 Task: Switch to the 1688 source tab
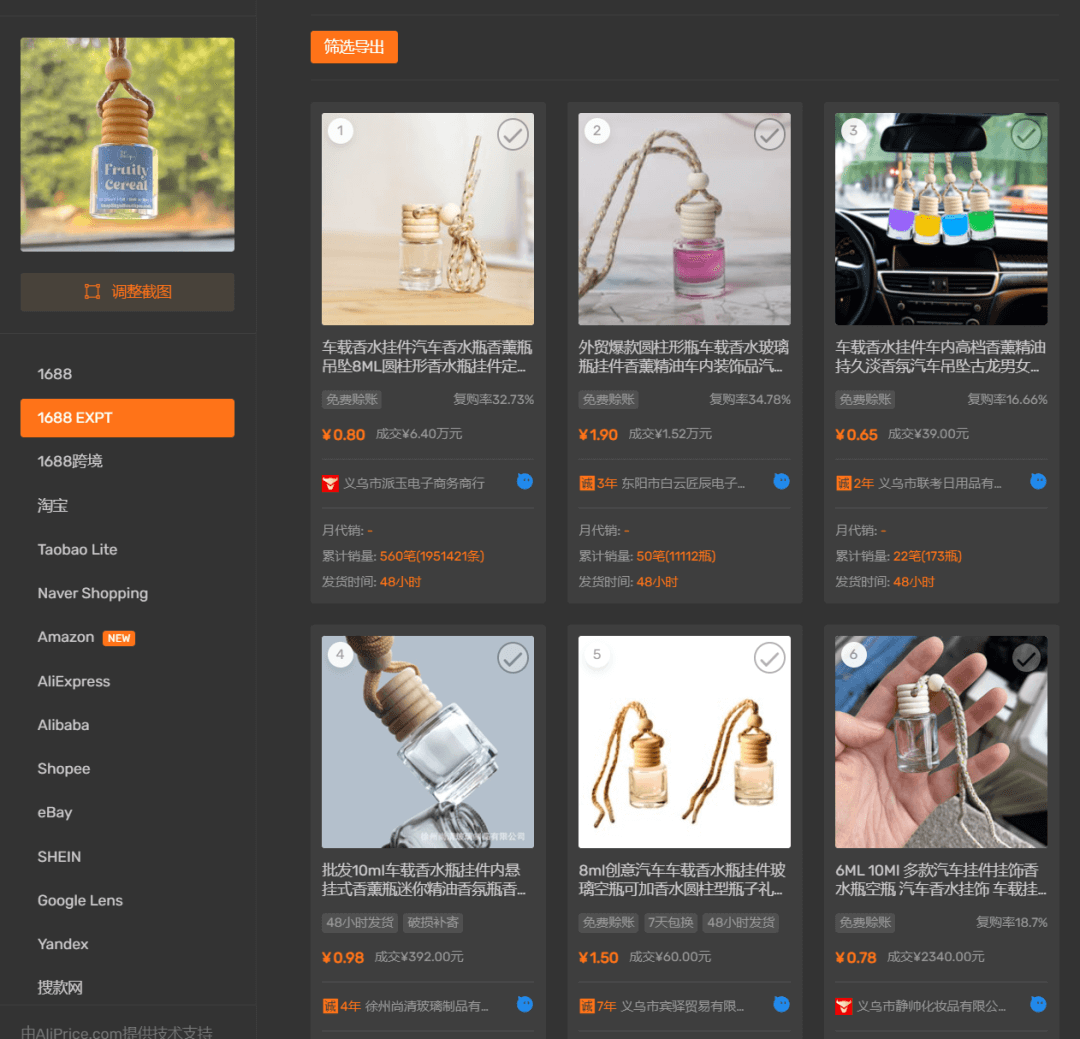(x=55, y=374)
